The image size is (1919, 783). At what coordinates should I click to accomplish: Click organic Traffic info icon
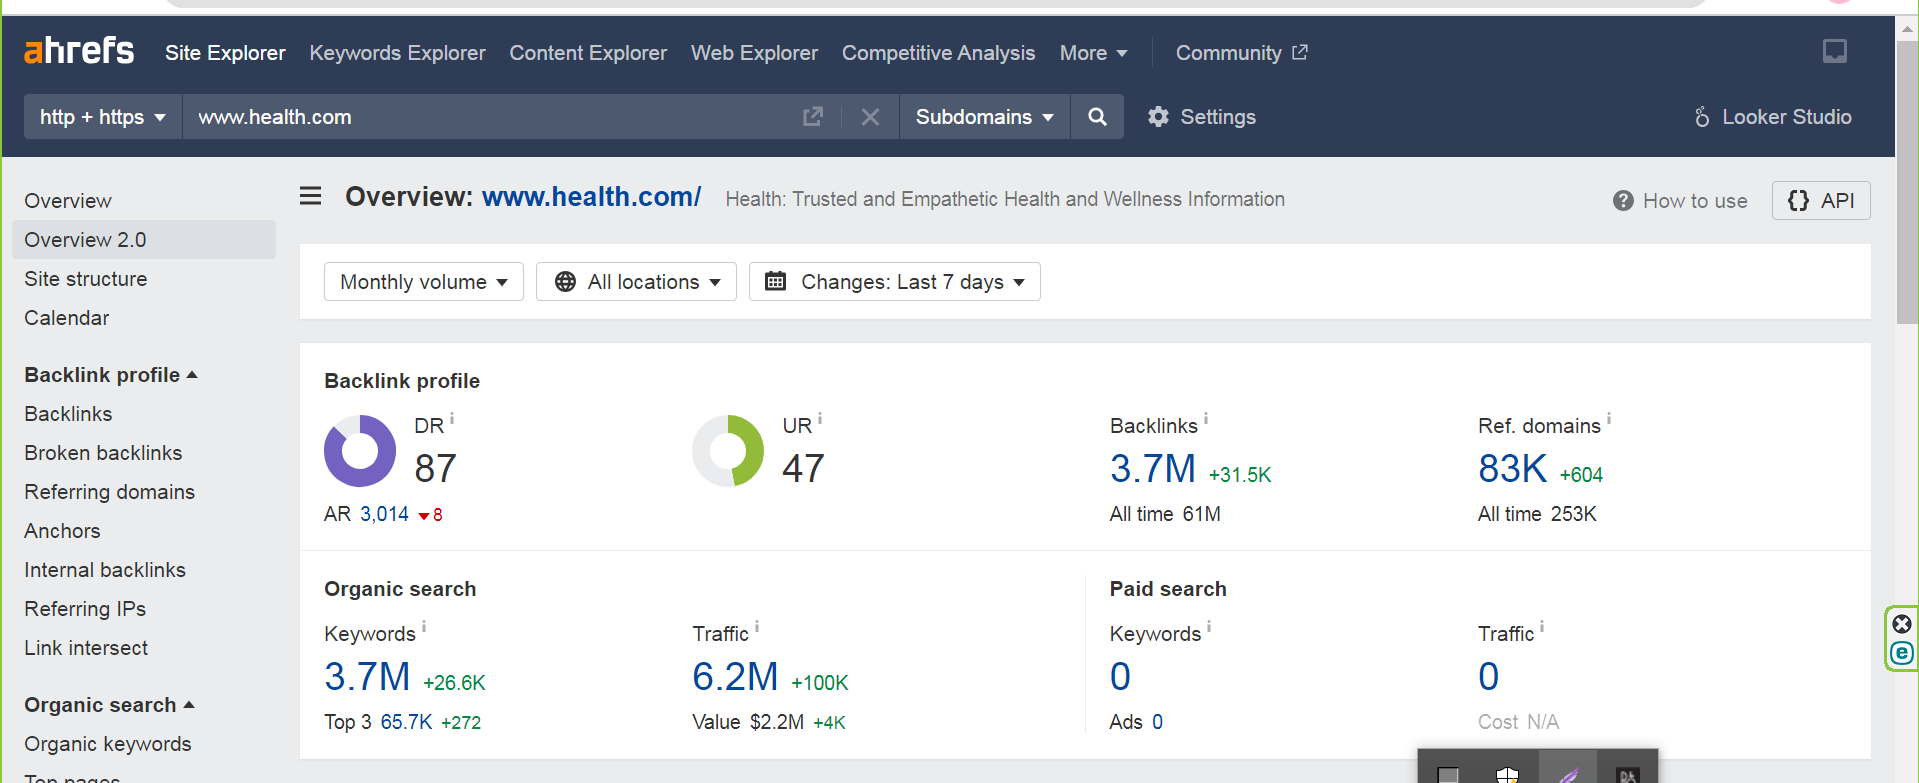[x=757, y=626]
